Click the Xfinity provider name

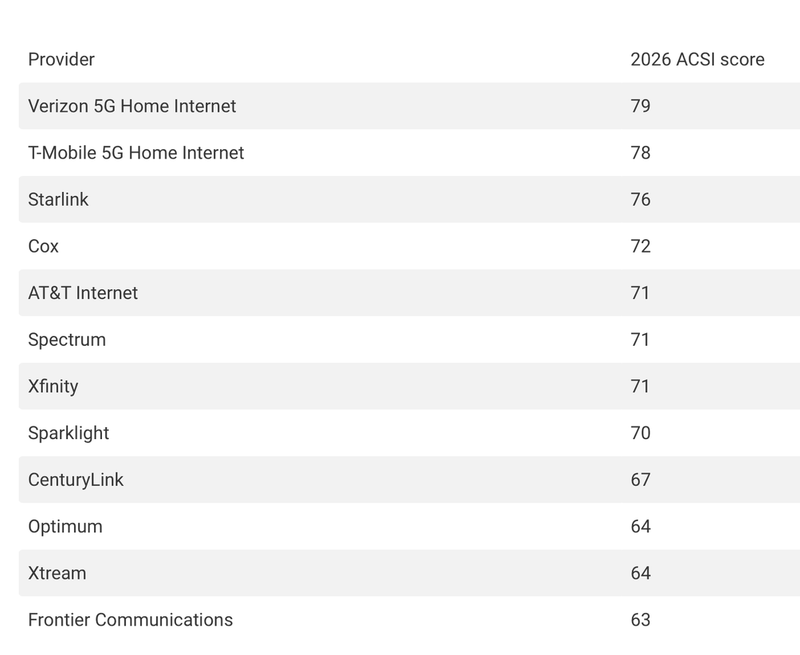coord(53,387)
